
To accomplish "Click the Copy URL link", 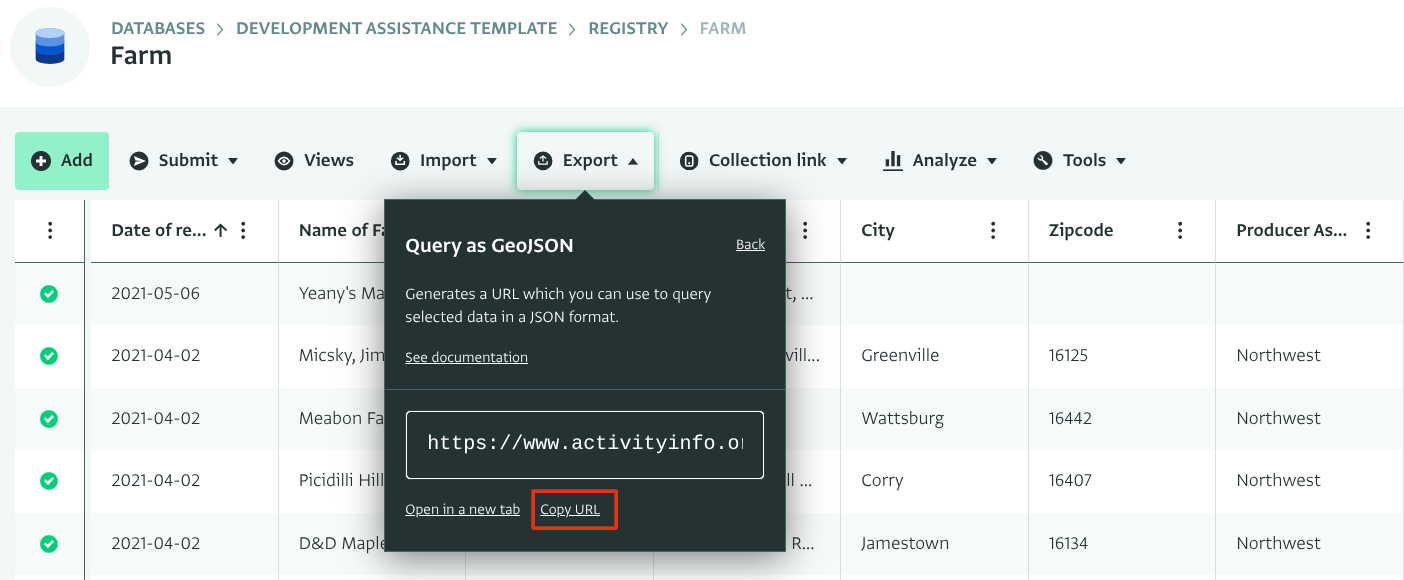I will (x=570, y=510).
